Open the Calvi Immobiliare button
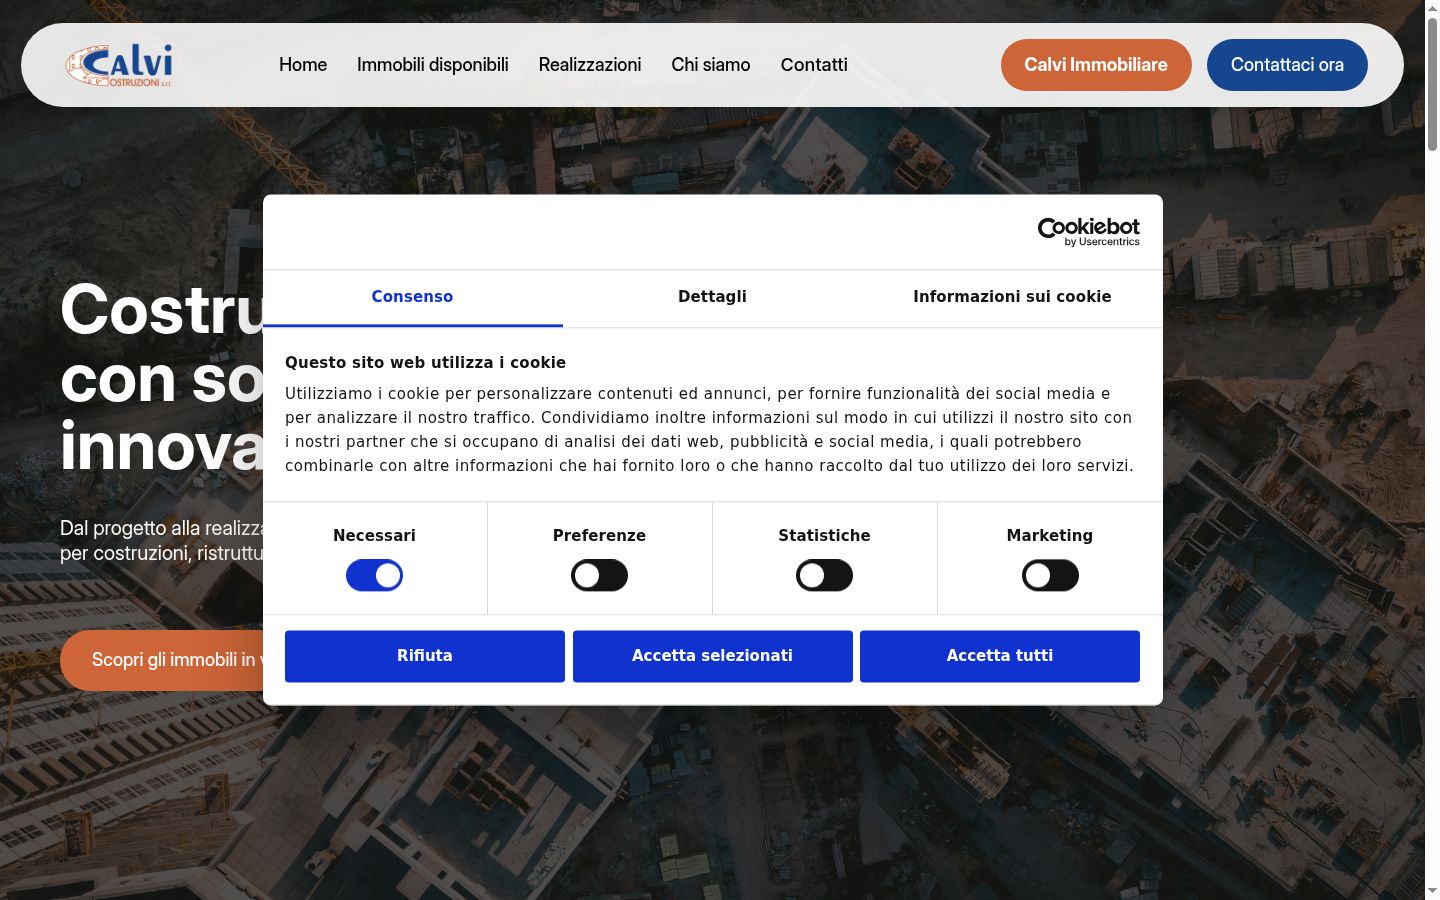The image size is (1440, 900). pyautogui.click(x=1096, y=65)
